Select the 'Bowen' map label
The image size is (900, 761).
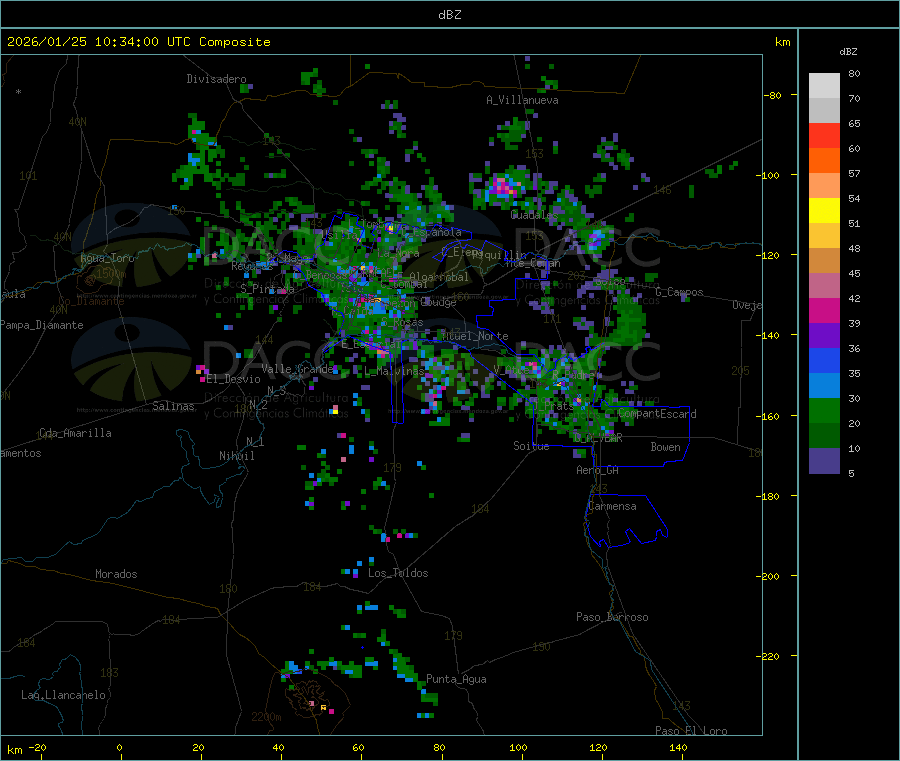pos(665,447)
